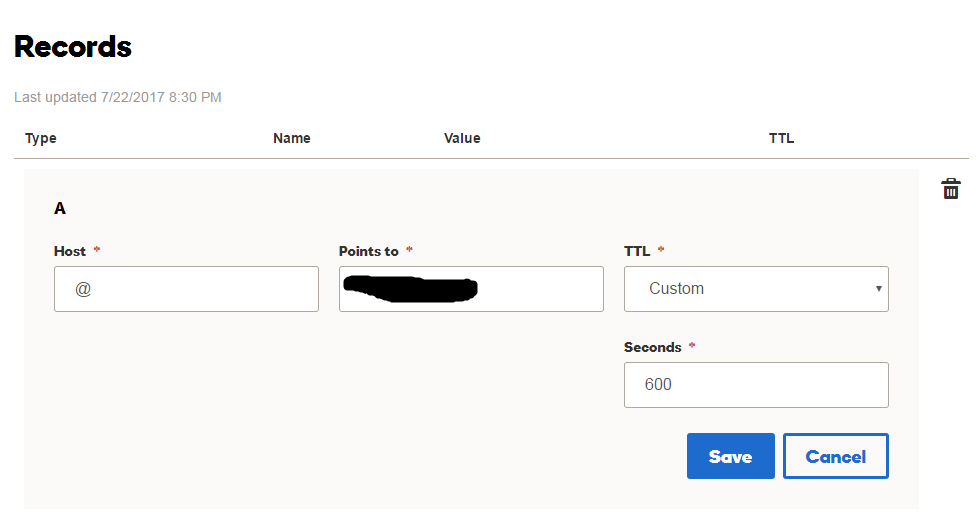Viewport: 976px width, 523px height.
Task: Click the Points to field label
Action: 368,251
